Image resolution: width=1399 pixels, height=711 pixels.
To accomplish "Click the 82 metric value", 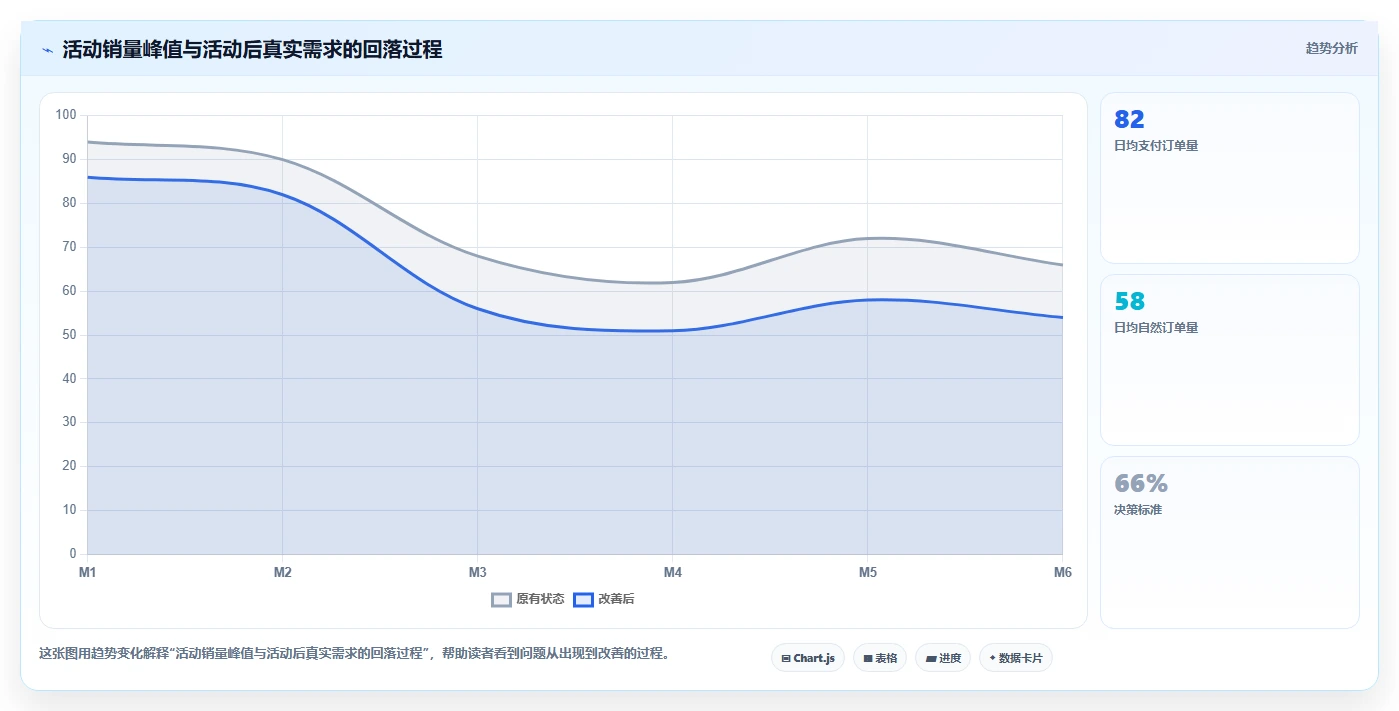I will pyautogui.click(x=1129, y=120).
